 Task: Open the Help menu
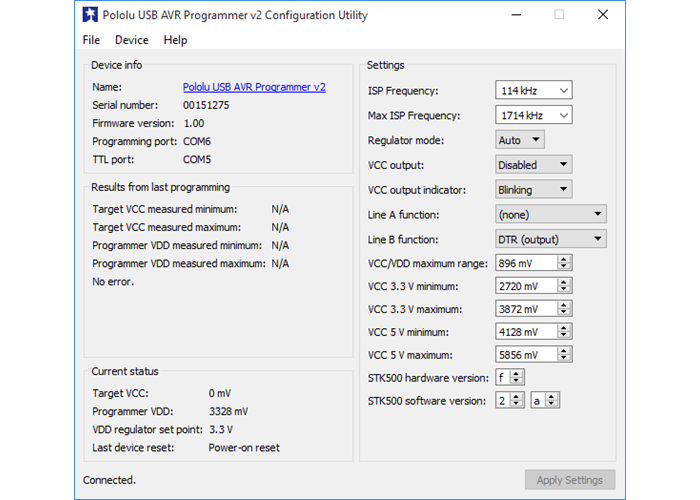tap(175, 40)
